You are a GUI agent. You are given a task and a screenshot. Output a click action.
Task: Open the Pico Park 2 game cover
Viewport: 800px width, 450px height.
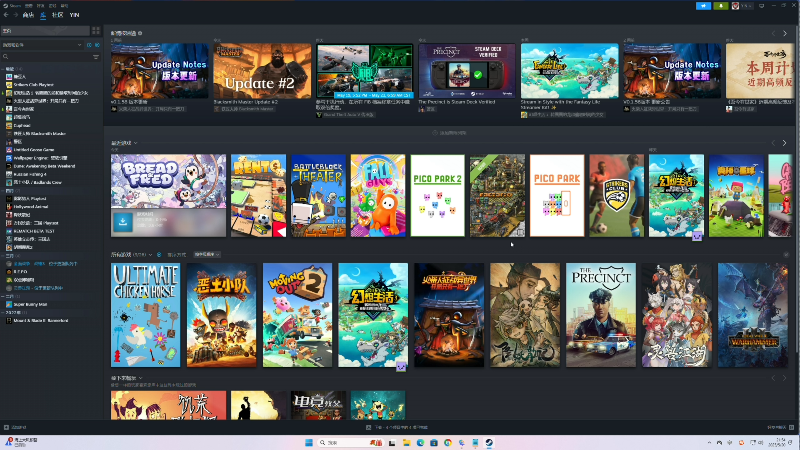438,196
